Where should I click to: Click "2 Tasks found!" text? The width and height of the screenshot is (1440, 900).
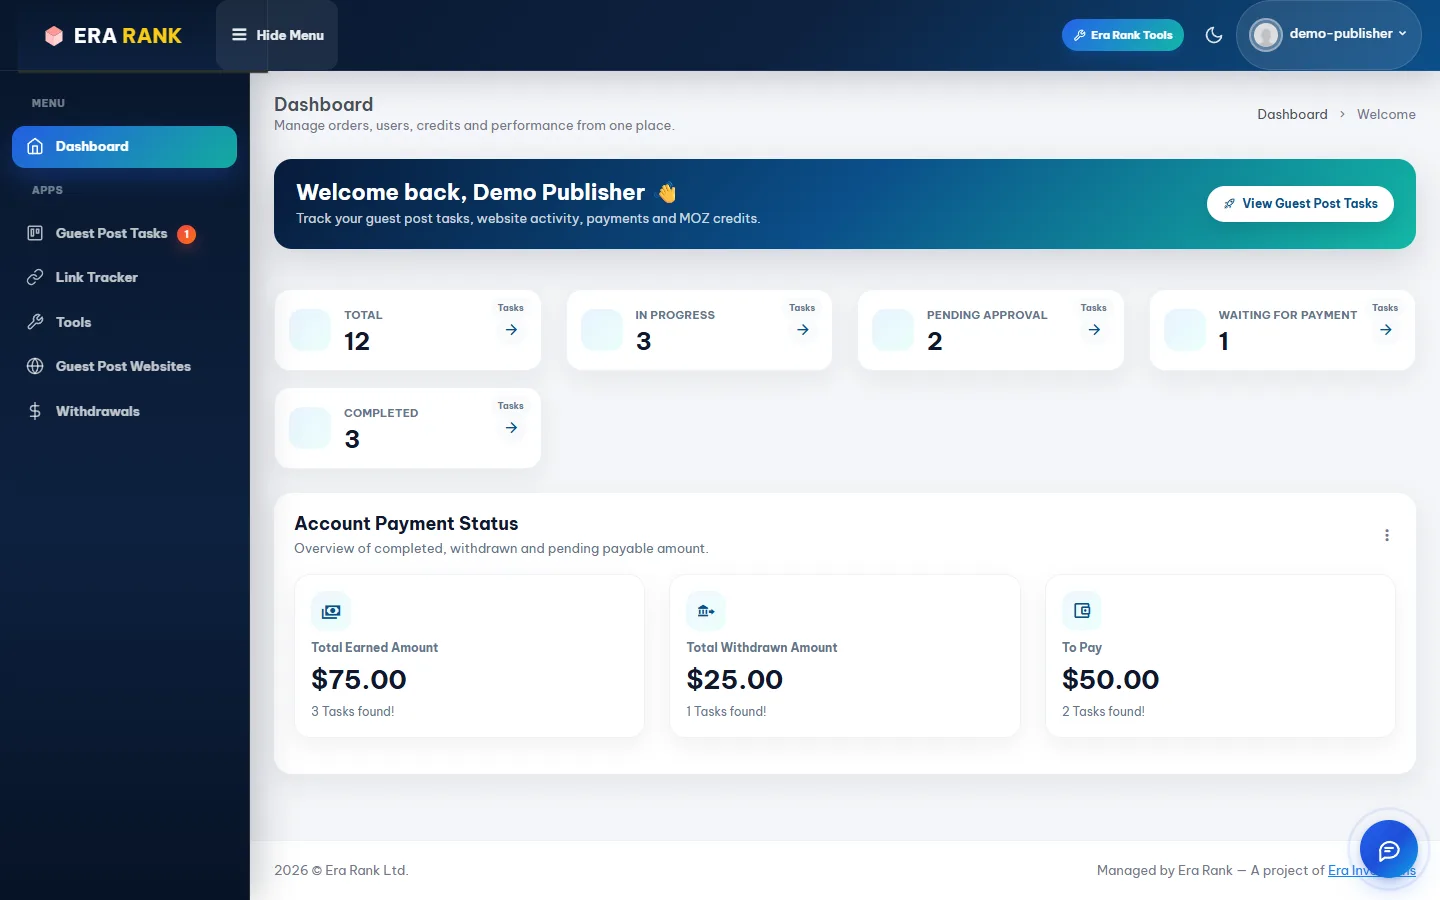coord(1103,712)
